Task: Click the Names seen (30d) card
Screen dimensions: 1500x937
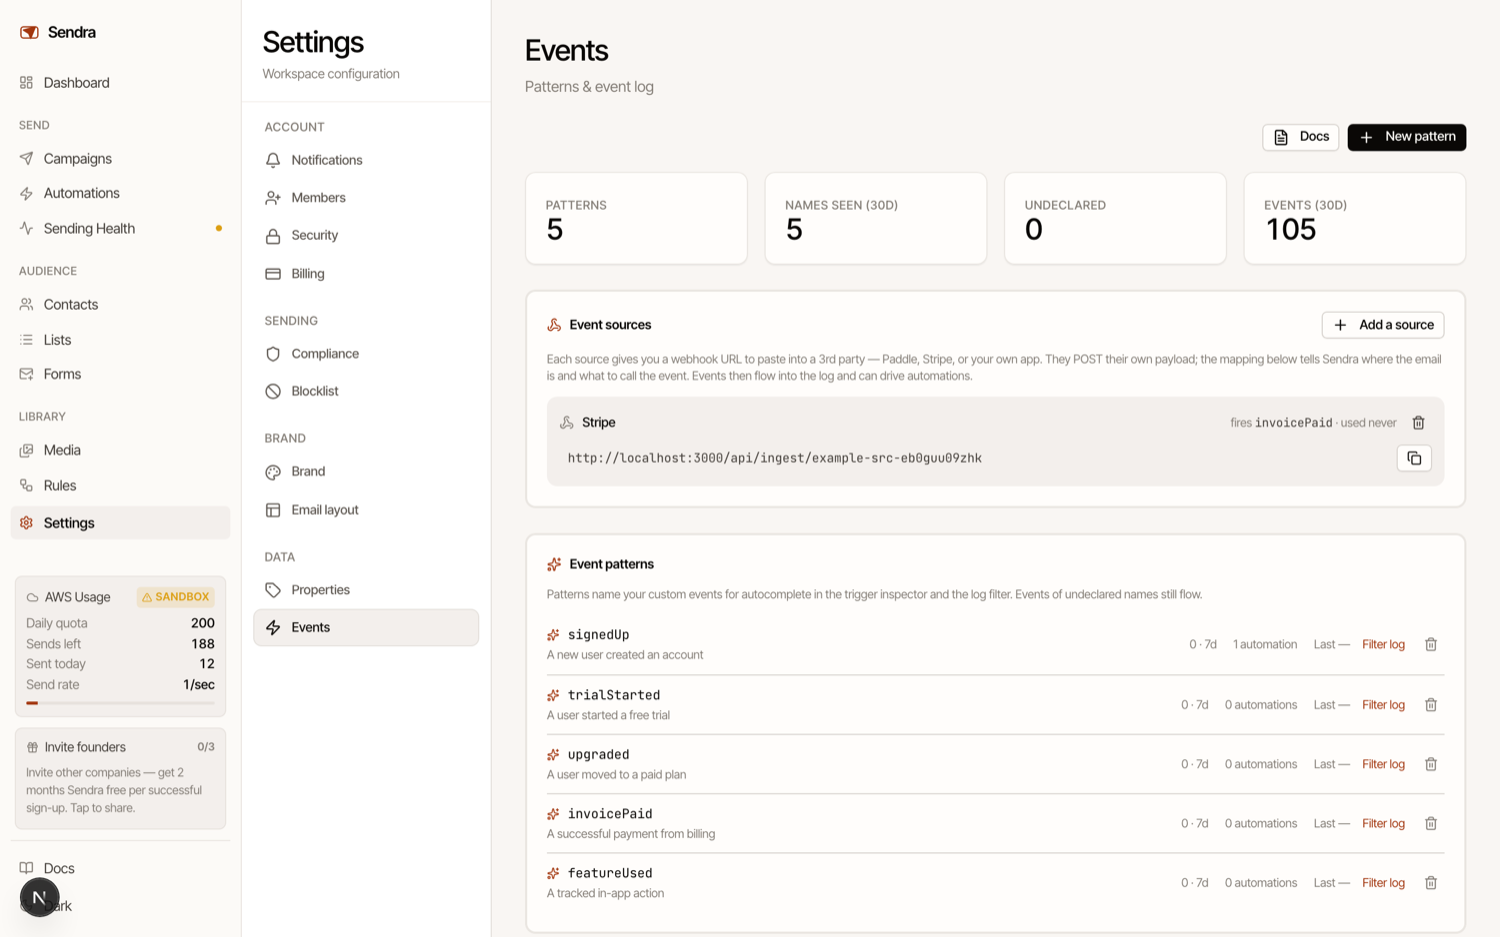Action: [876, 219]
